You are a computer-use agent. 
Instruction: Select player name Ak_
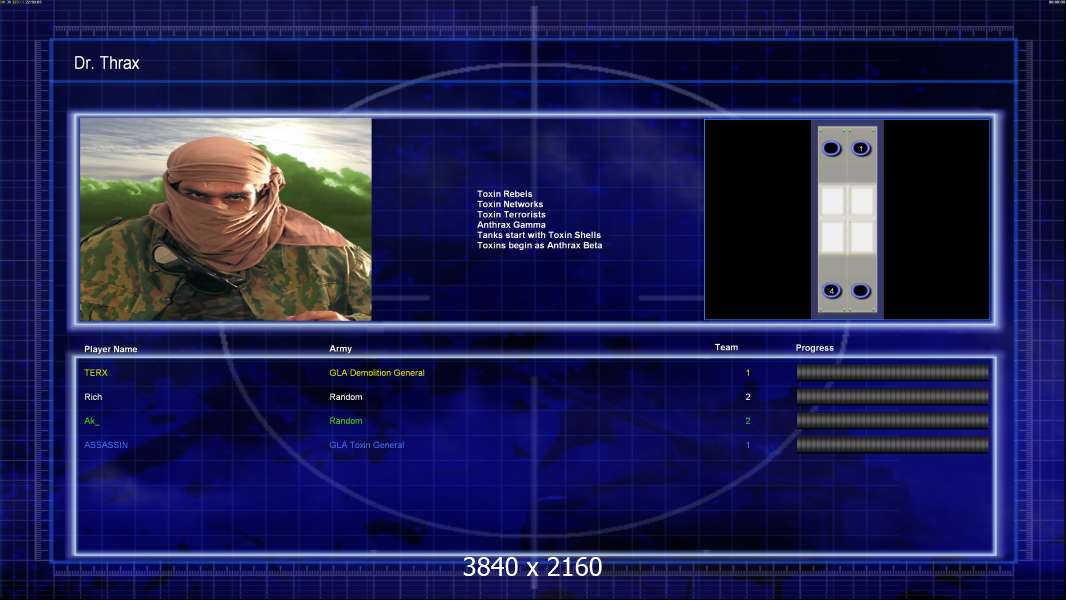pyautogui.click(x=92, y=421)
